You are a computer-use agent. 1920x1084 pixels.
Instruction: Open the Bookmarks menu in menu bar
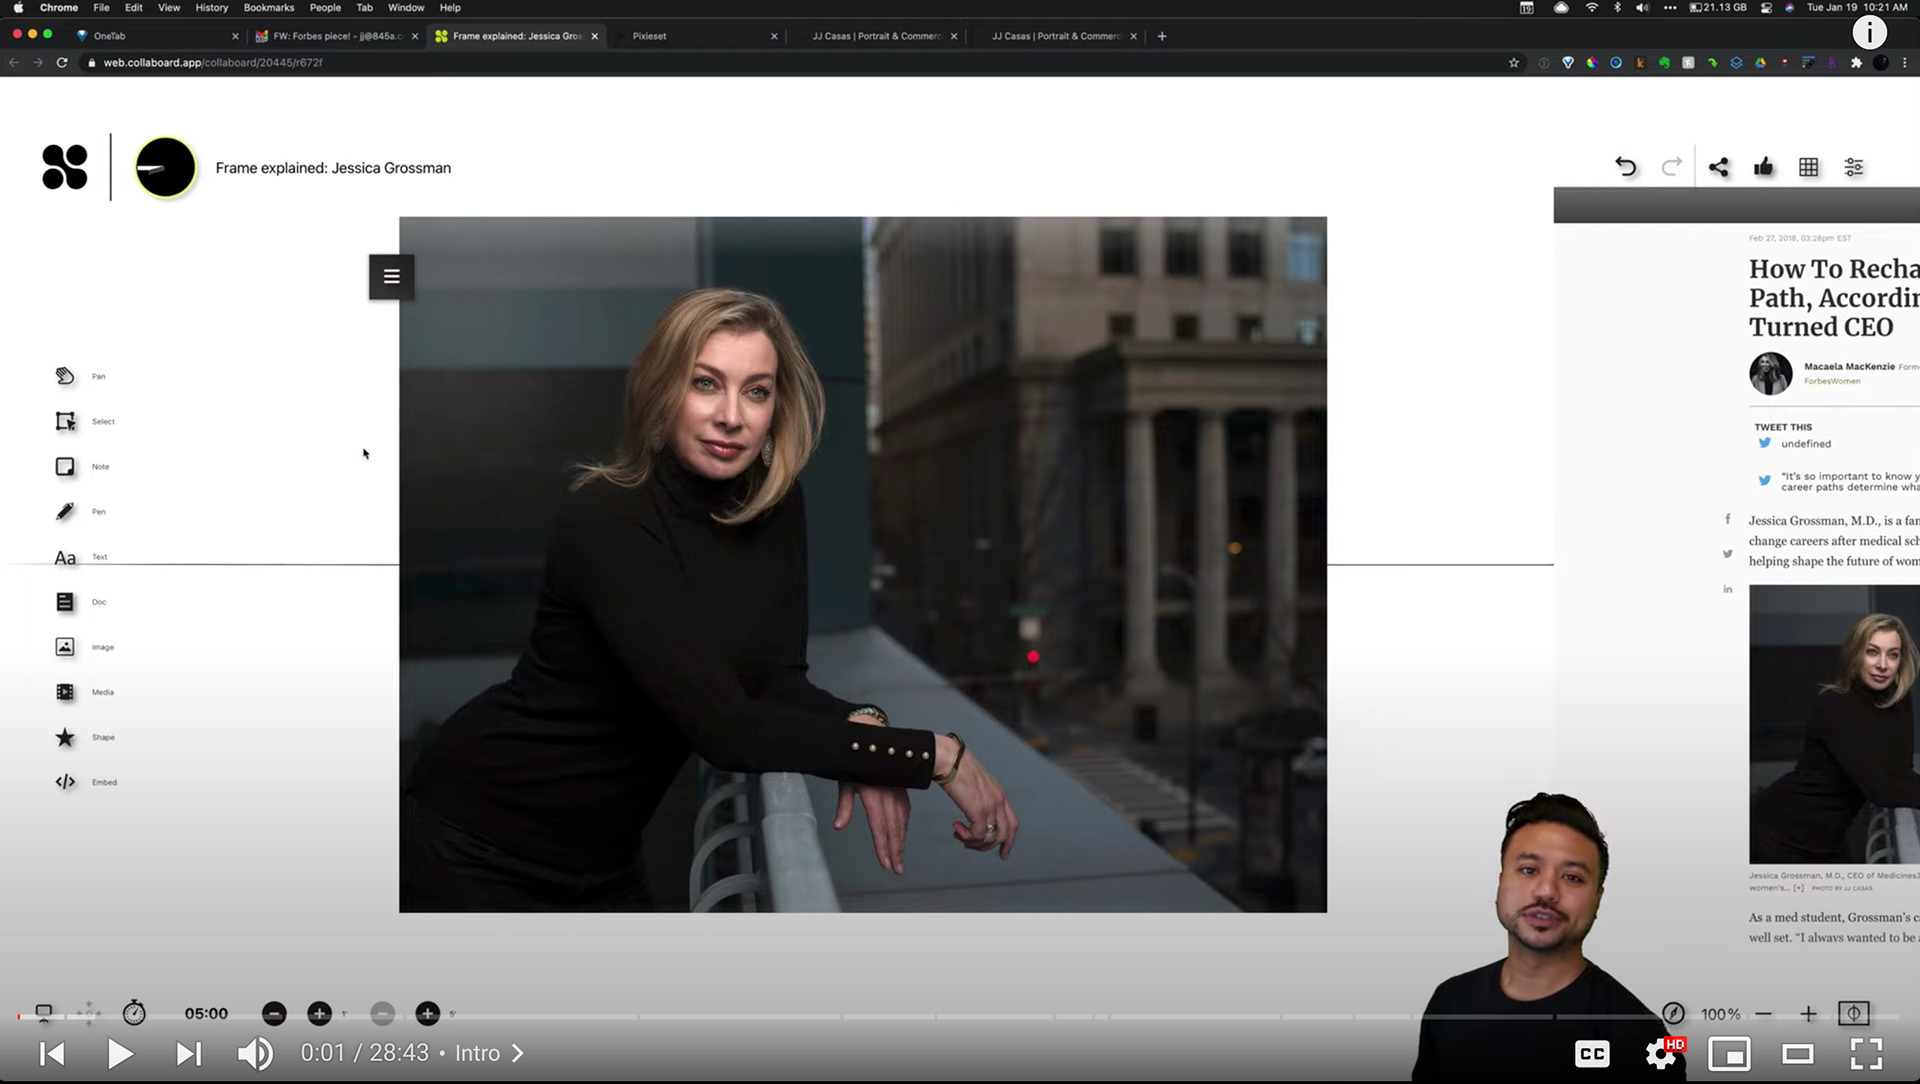tap(268, 7)
